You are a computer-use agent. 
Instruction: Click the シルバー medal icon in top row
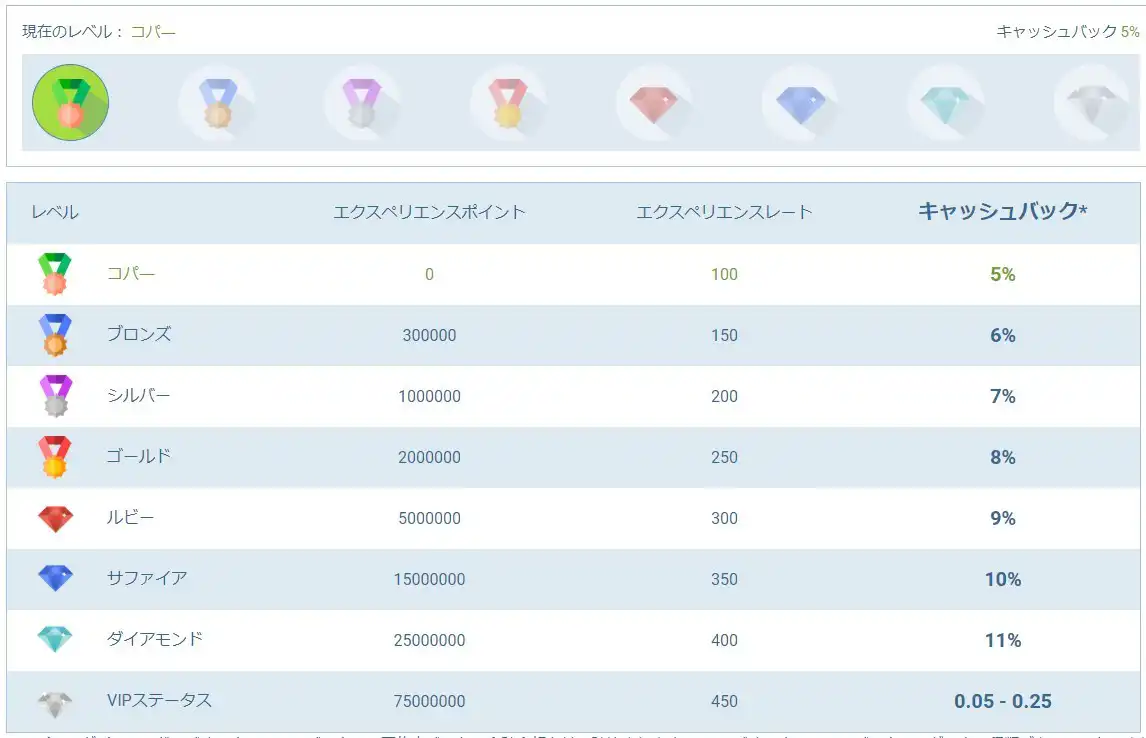[363, 102]
